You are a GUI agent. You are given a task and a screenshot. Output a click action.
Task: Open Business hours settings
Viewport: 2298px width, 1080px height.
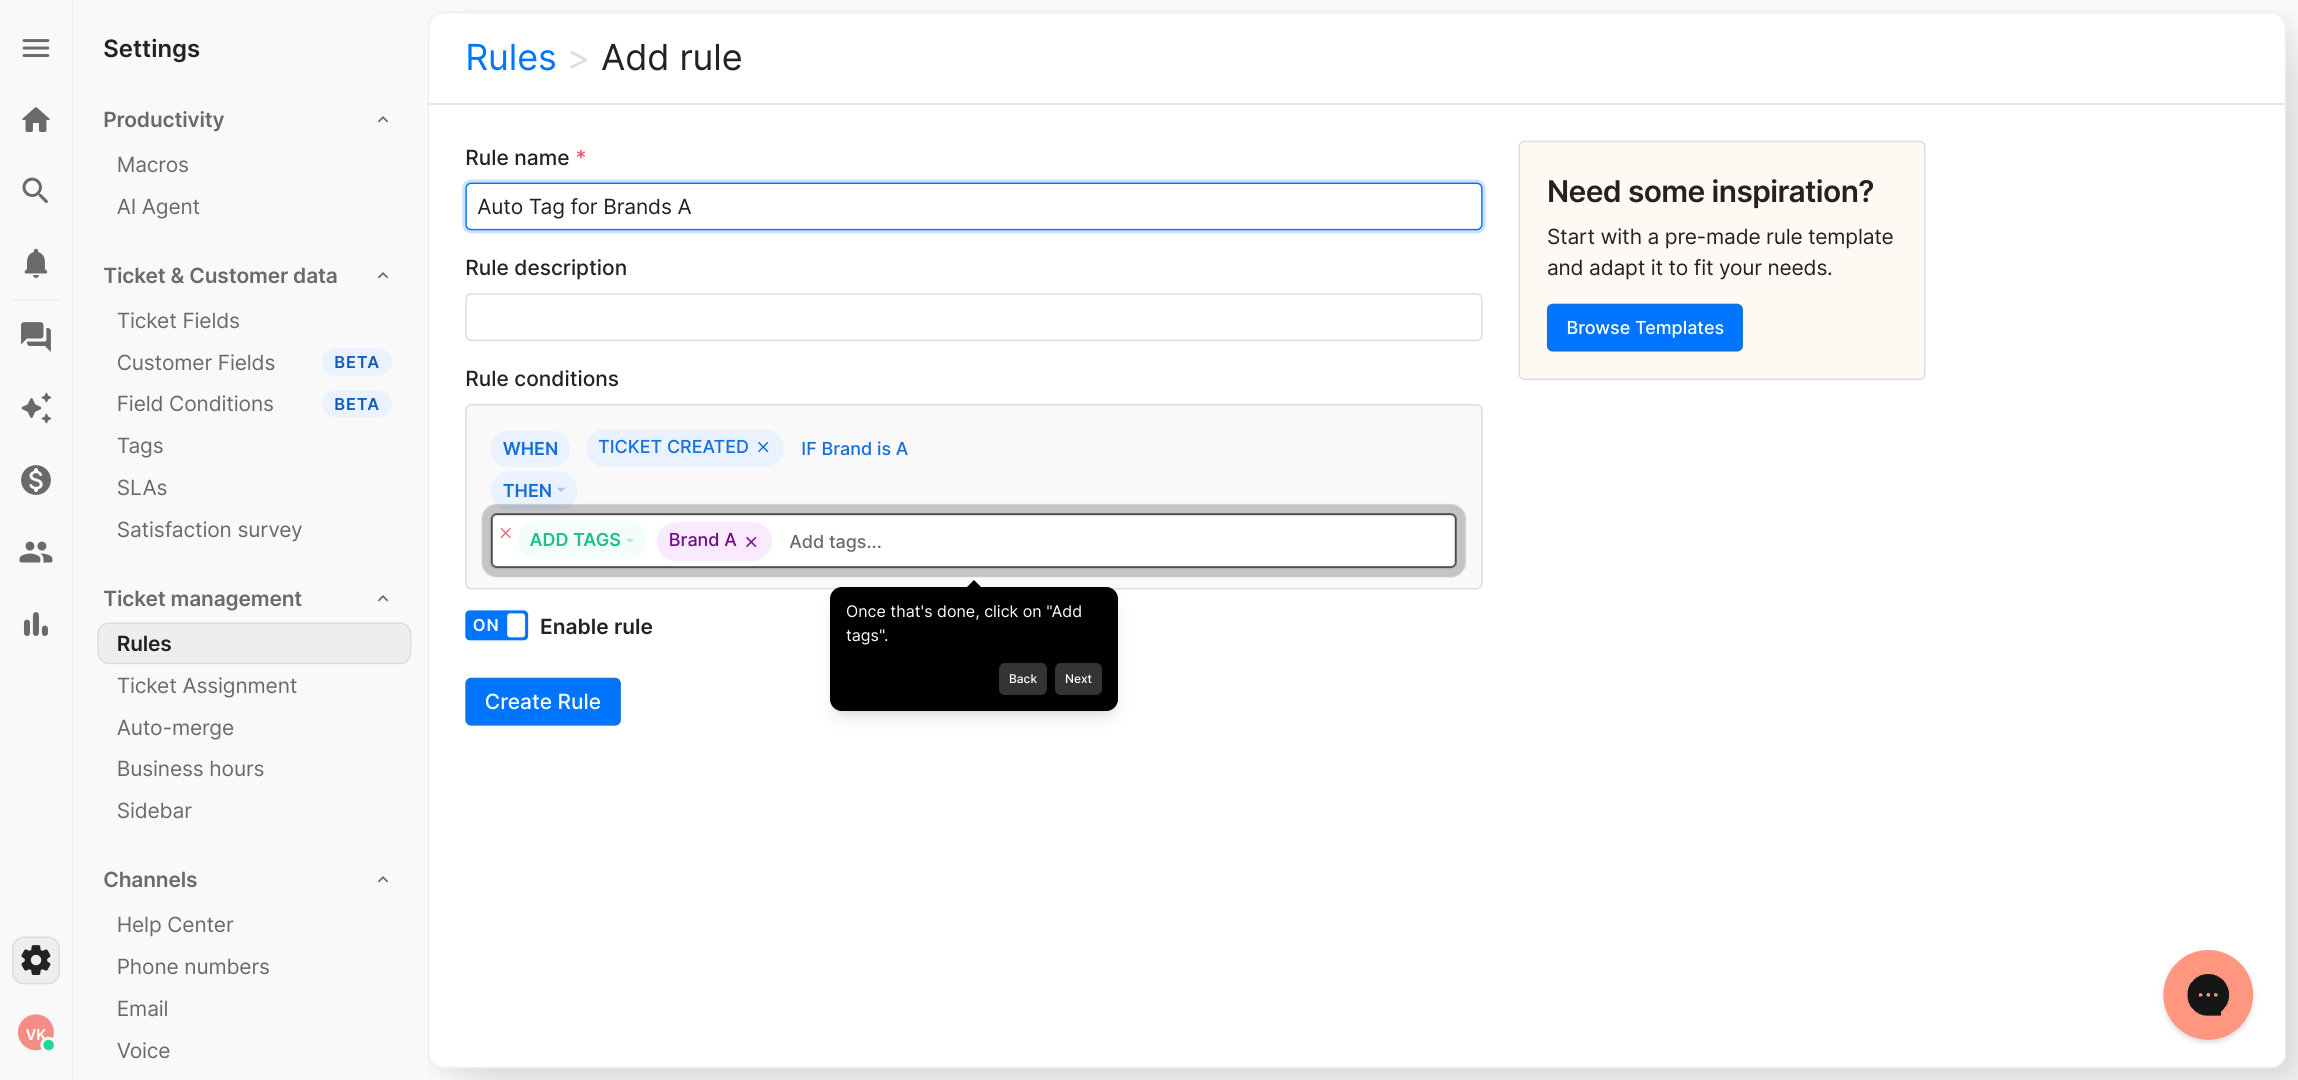[x=190, y=769]
